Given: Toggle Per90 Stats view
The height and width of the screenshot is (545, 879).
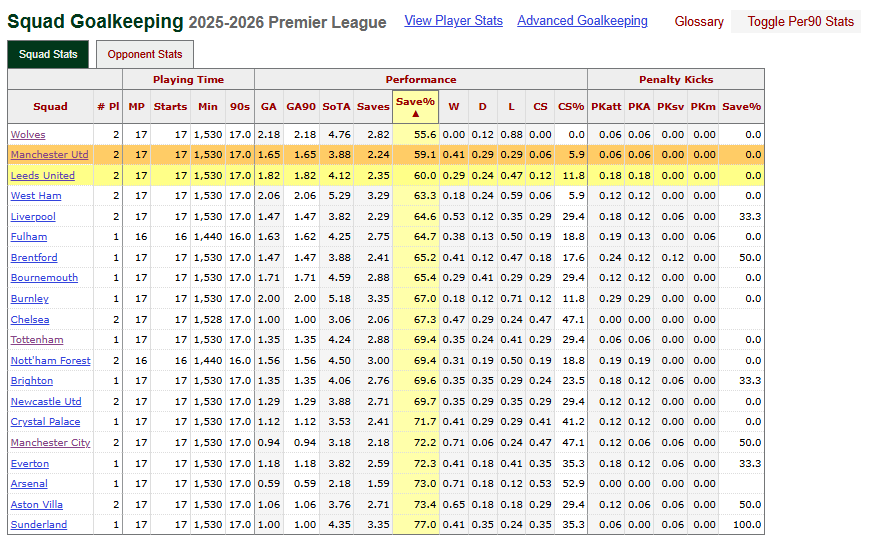Looking at the screenshot, I should point(800,21).
